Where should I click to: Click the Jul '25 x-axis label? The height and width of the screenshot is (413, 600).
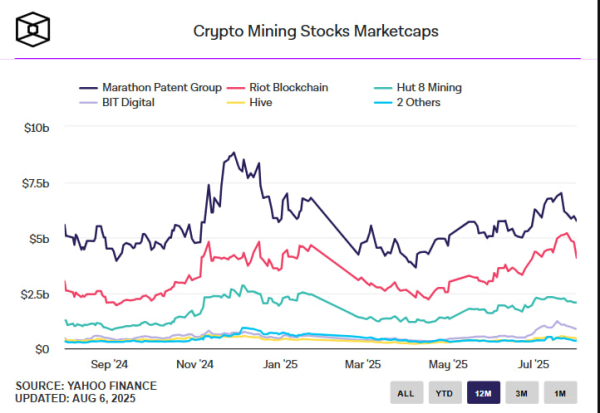534,364
